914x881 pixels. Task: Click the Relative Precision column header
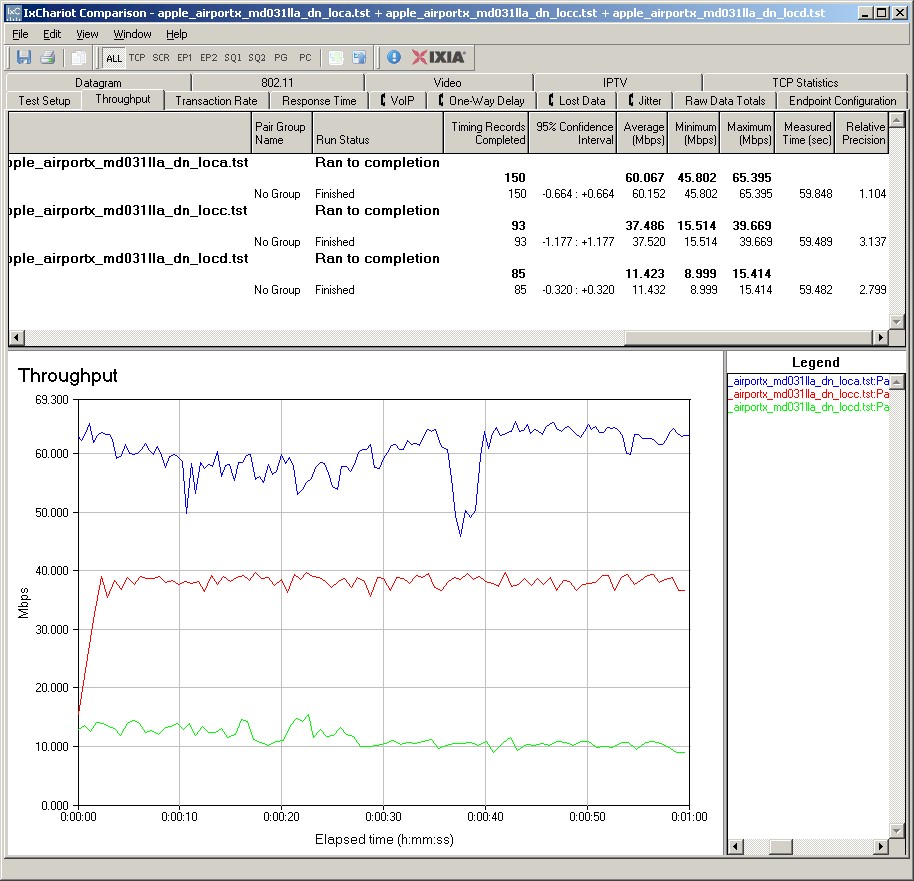point(862,133)
